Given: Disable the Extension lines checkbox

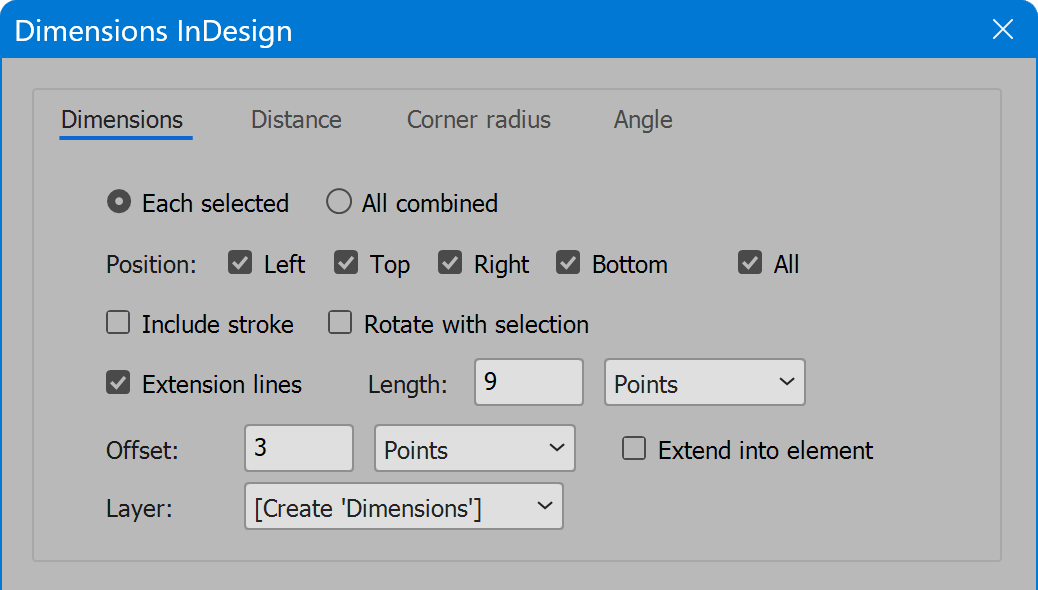Looking at the screenshot, I should pos(118,383).
